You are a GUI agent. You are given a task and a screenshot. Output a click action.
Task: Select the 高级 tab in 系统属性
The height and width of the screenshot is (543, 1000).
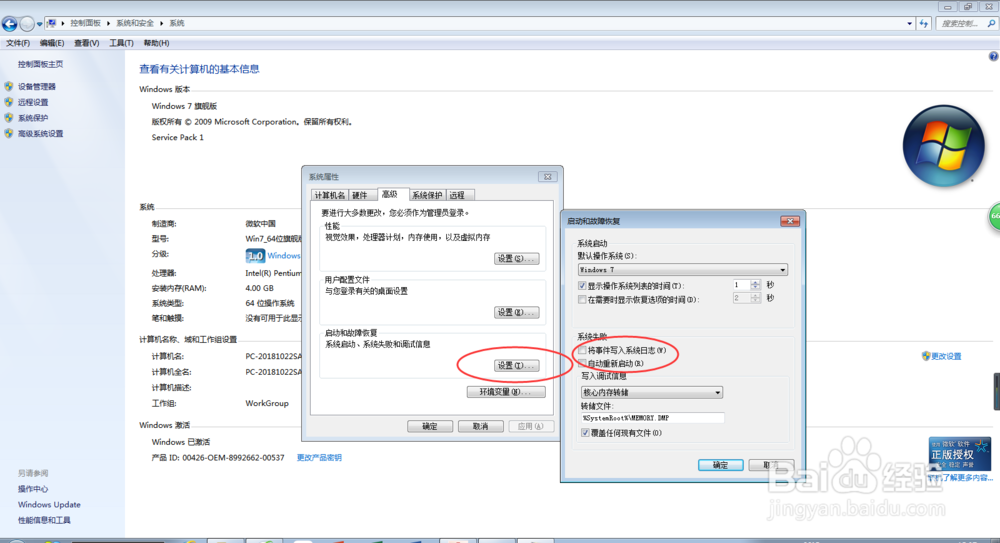click(x=390, y=194)
